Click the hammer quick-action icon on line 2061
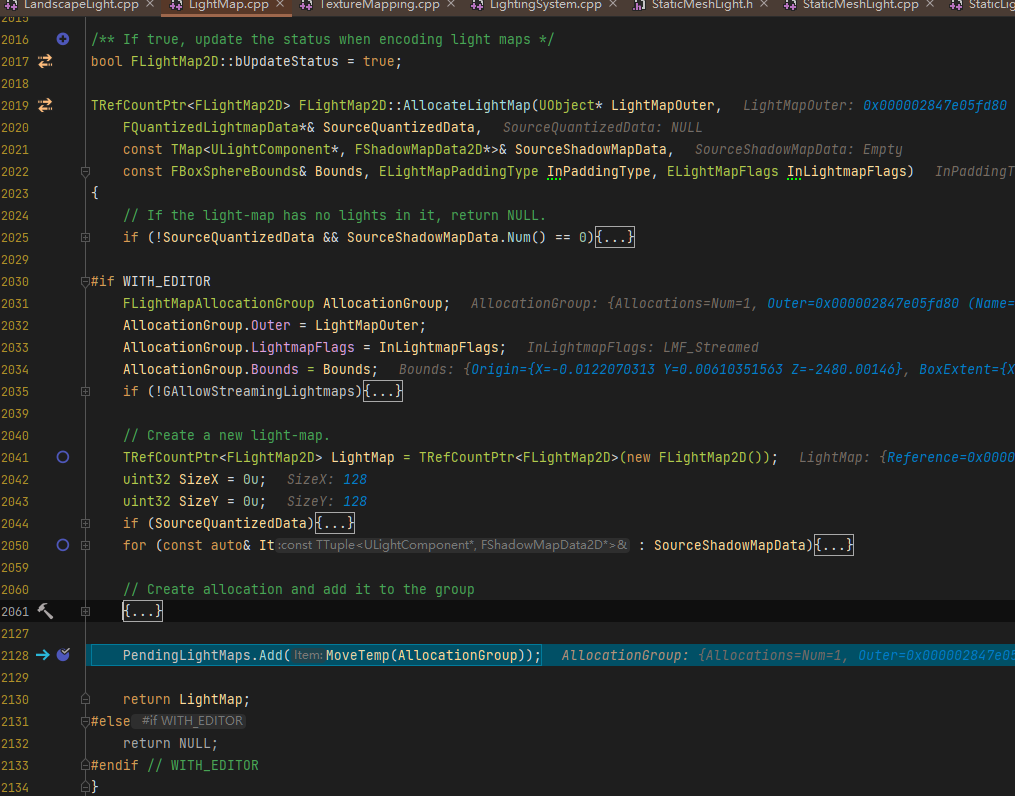The width and height of the screenshot is (1015, 796). tap(45, 611)
